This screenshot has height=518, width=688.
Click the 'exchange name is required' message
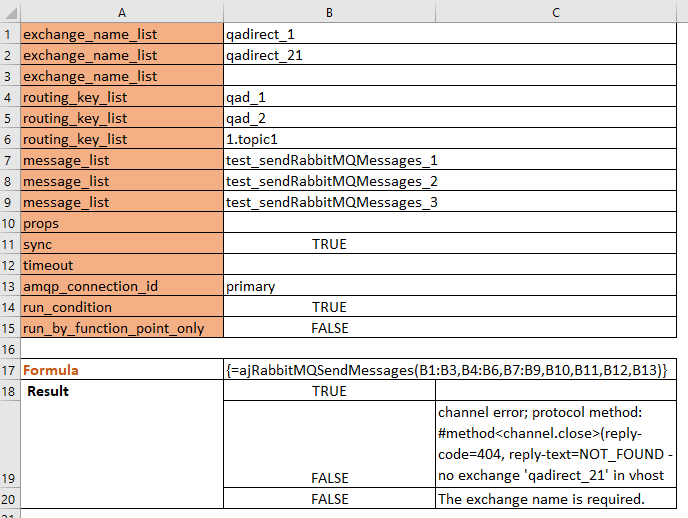pyautogui.click(x=556, y=498)
